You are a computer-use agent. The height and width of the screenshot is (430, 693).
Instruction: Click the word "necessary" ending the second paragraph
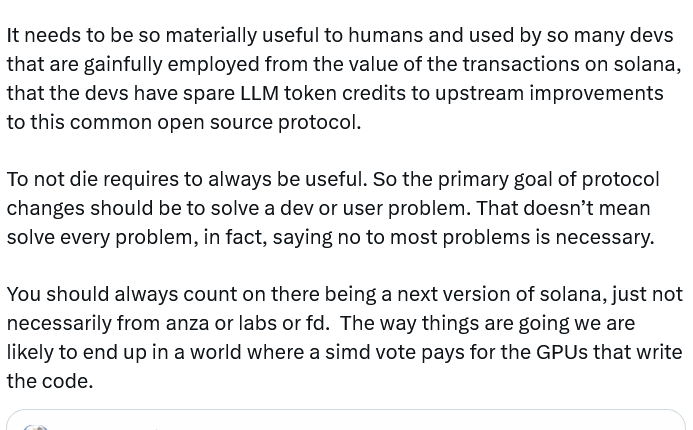tap(603, 237)
